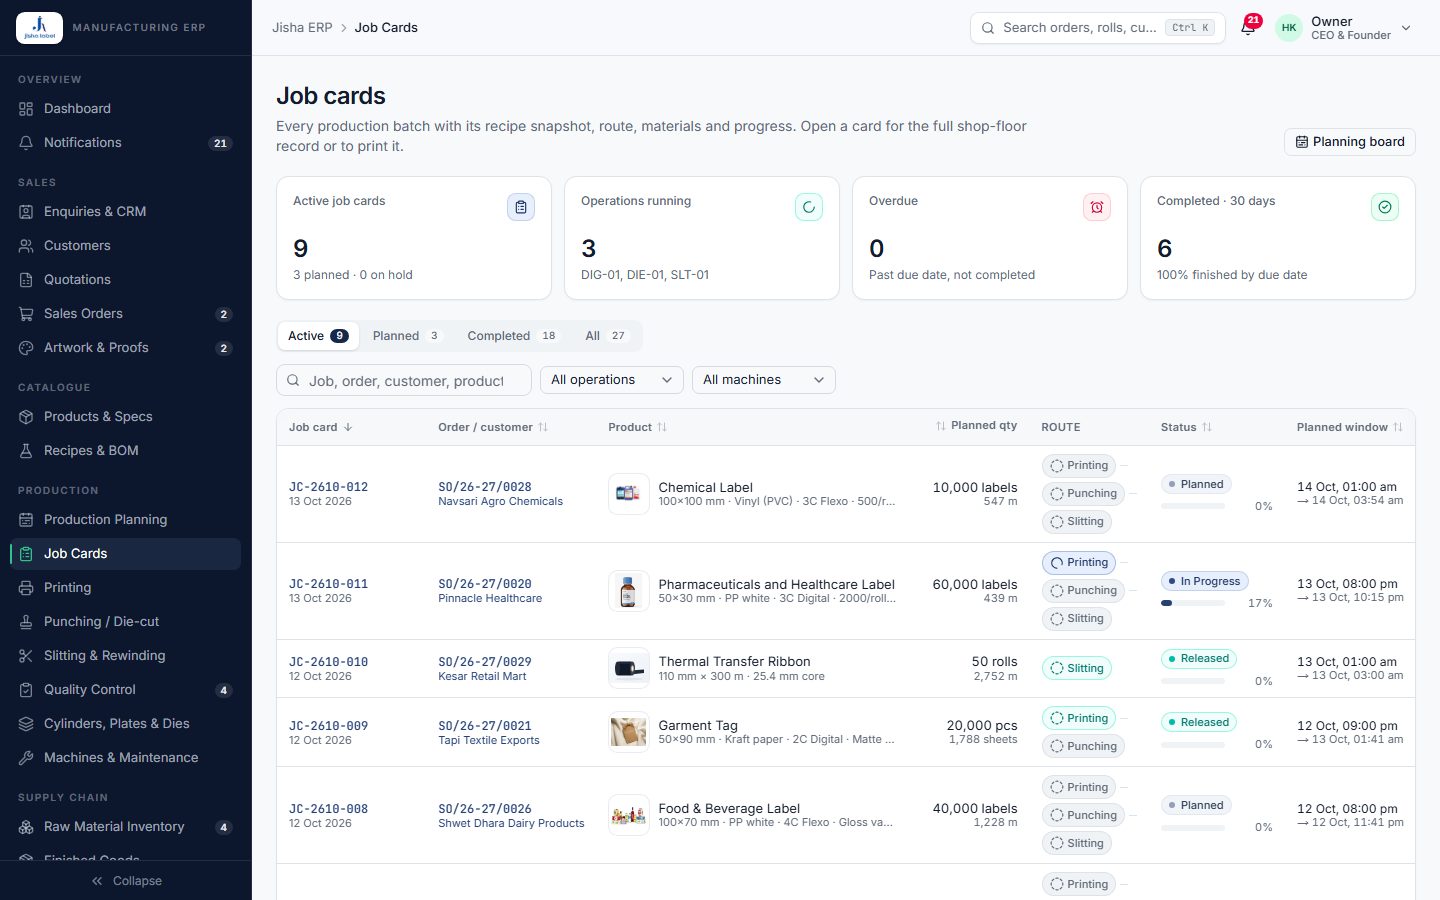Click the Garment Tag product thumbnail
The width and height of the screenshot is (1440, 900).
click(629, 733)
